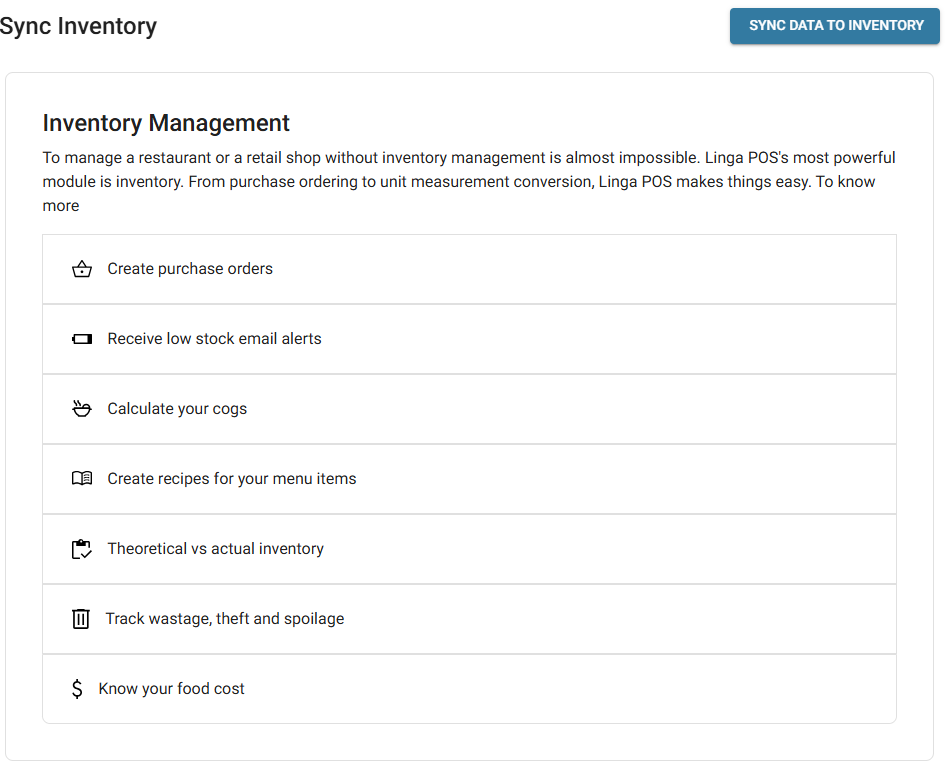The image size is (946, 769).
Task: Select the clipboard checkmark icon for inventory
Action: pyautogui.click(x=82, y=549)
